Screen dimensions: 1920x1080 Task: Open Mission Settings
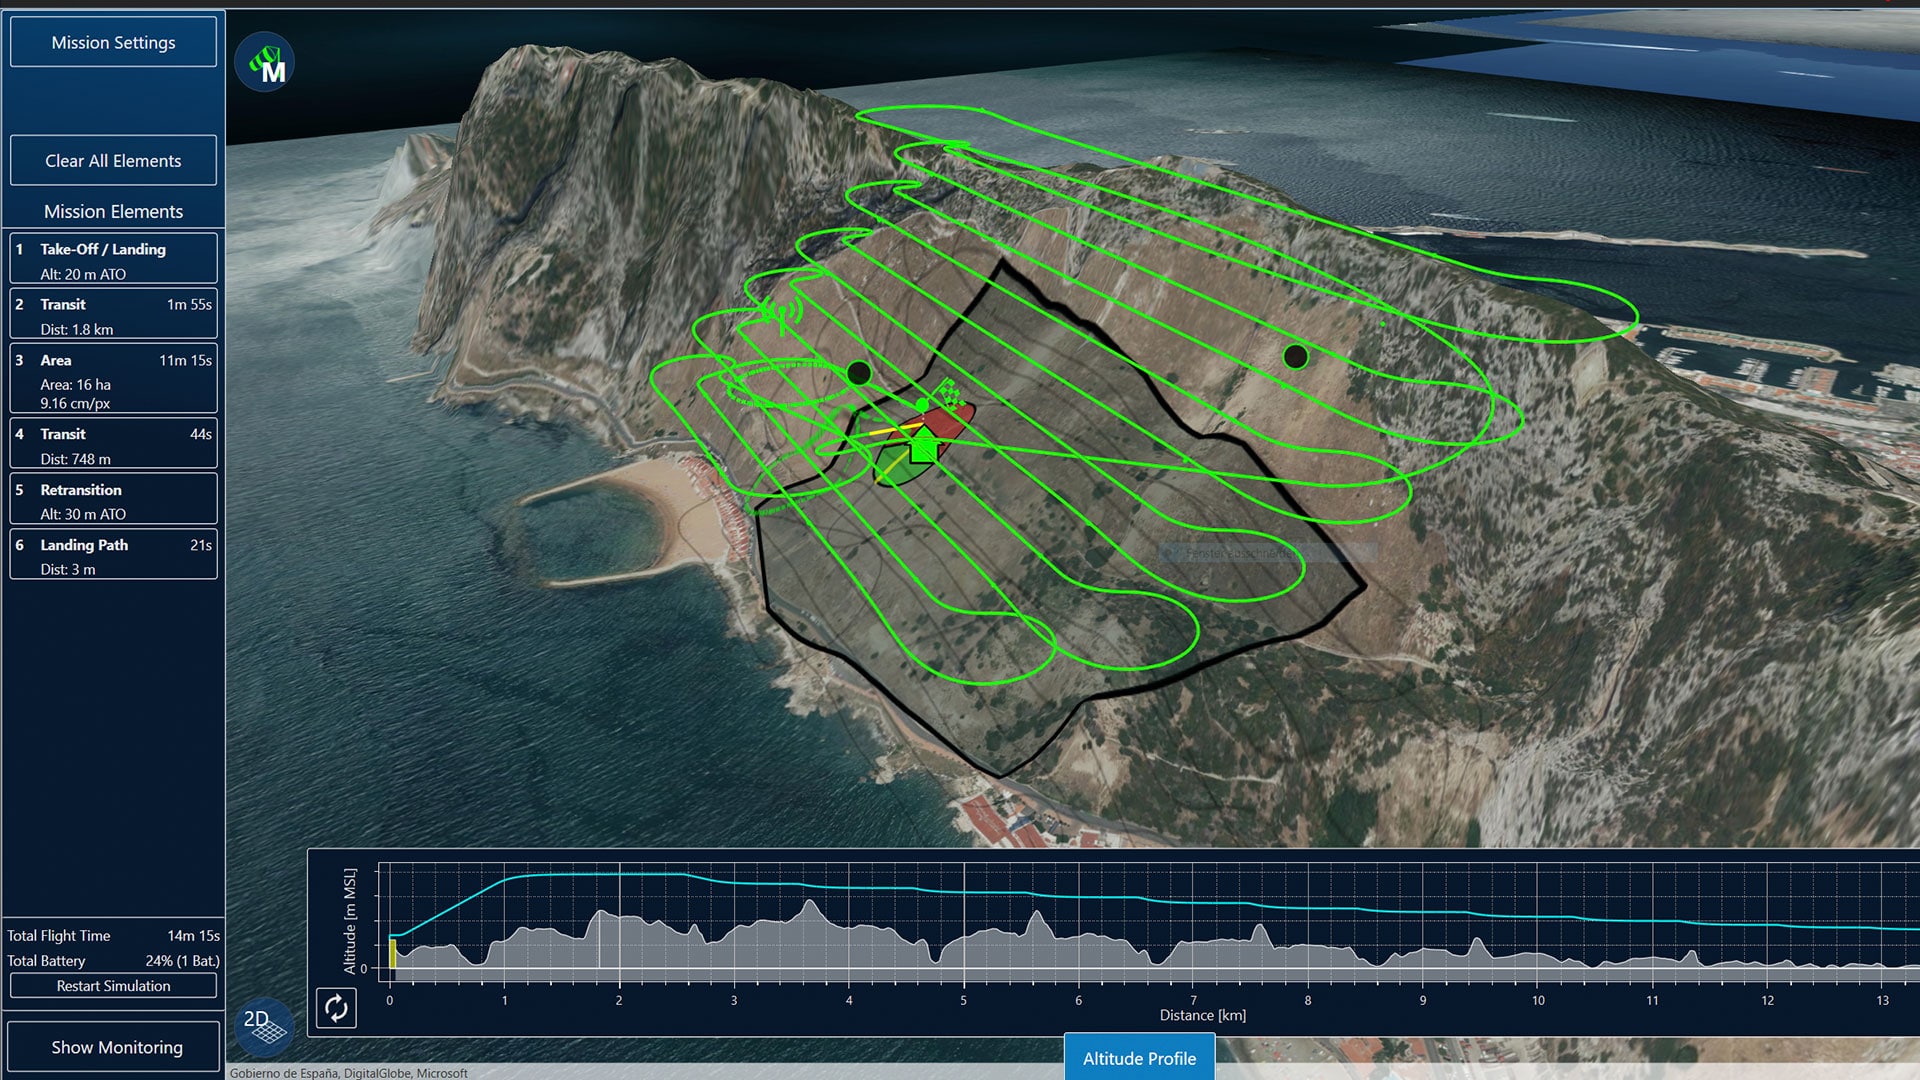coord(113,42)
